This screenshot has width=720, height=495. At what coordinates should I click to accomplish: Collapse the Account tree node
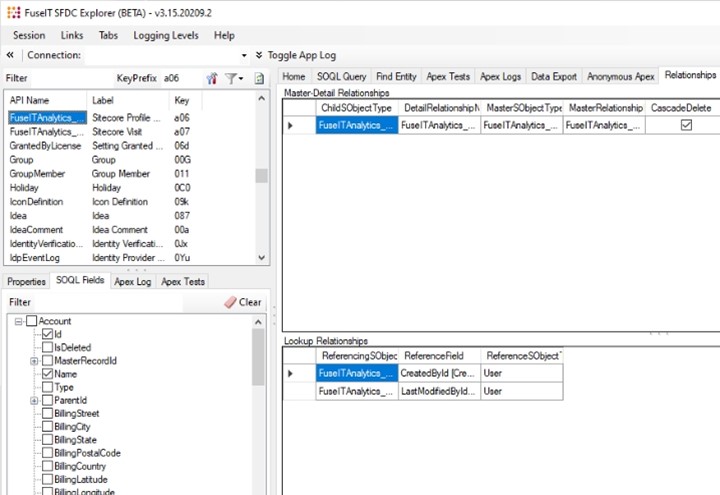click(18, 321)
